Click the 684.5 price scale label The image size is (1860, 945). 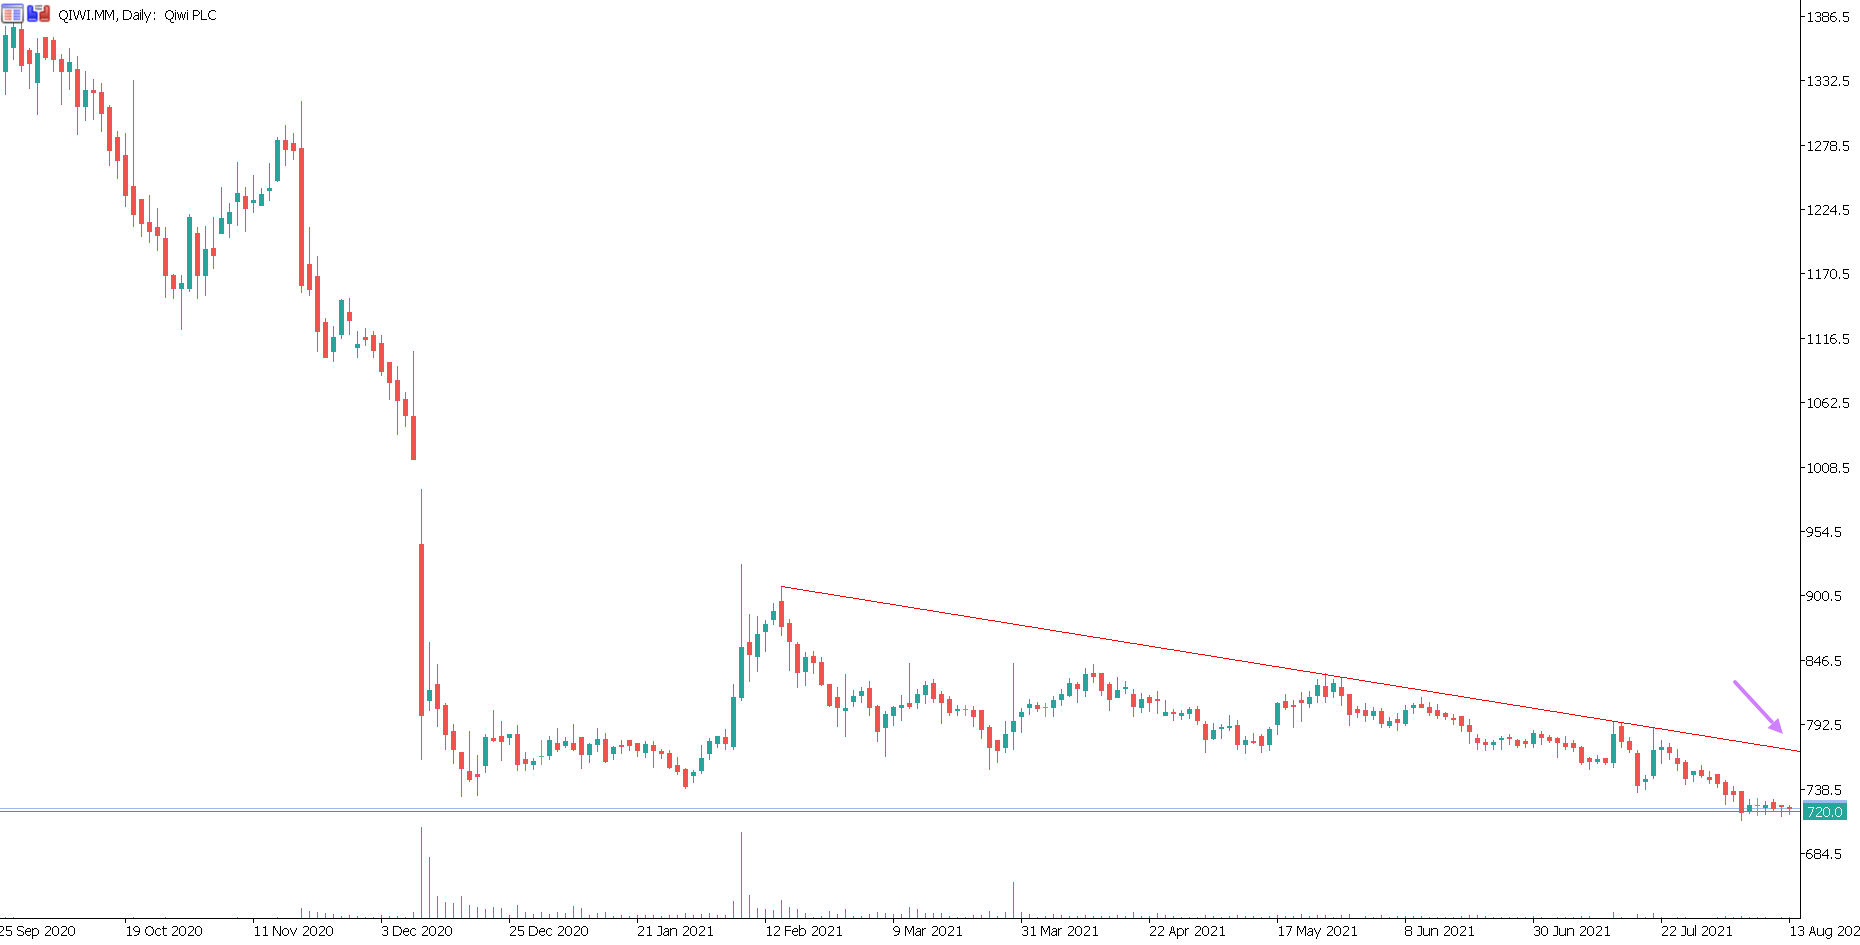click(x=1822, y=854)
